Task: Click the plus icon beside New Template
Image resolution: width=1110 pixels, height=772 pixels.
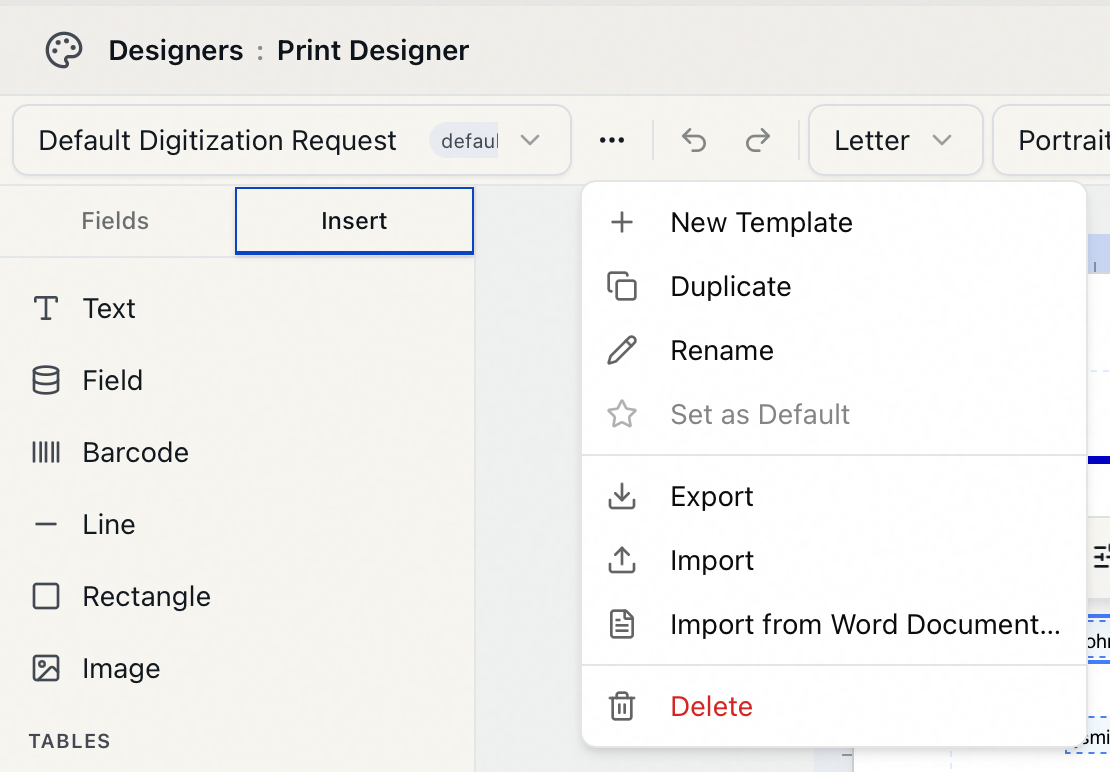Action: click(x=622, y=222)
